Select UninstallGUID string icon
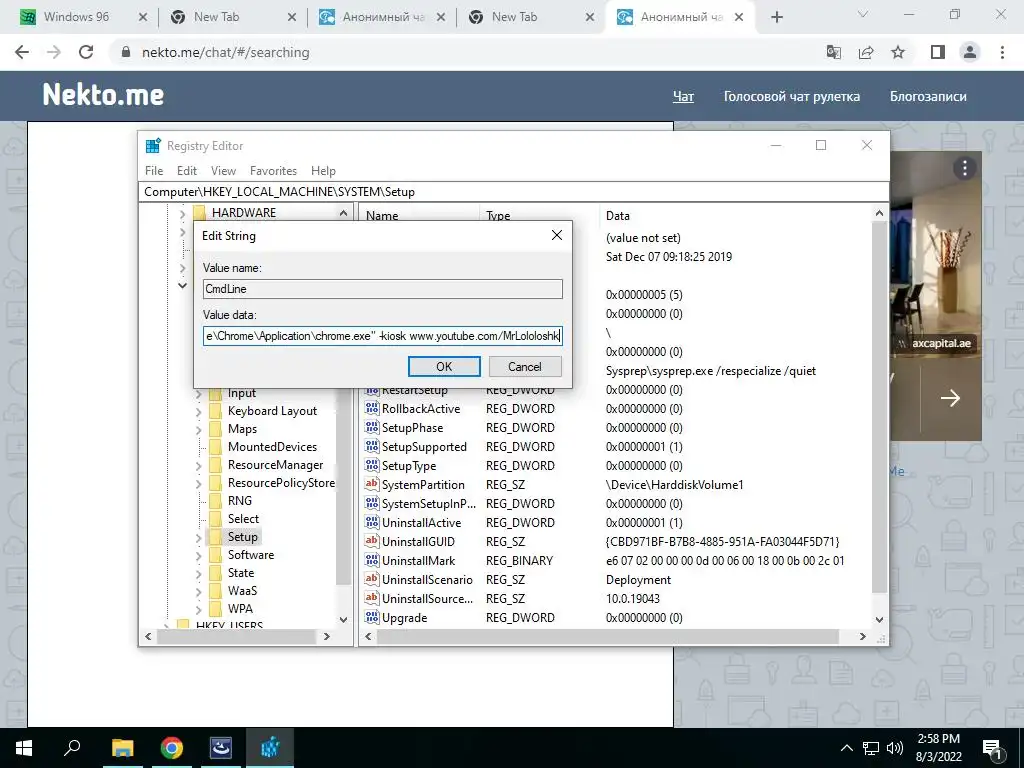 click(x=372, y=541)
